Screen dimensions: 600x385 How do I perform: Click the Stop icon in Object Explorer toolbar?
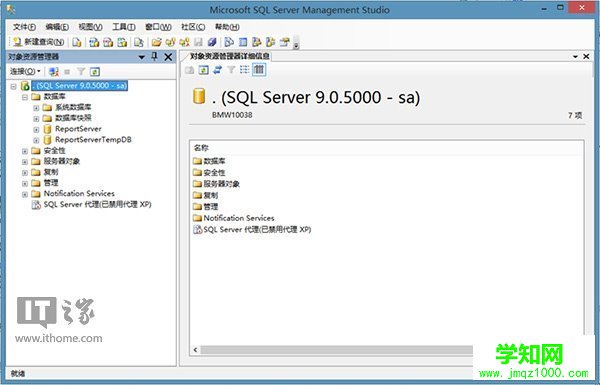pyautogui.click(x=67, y=72)
